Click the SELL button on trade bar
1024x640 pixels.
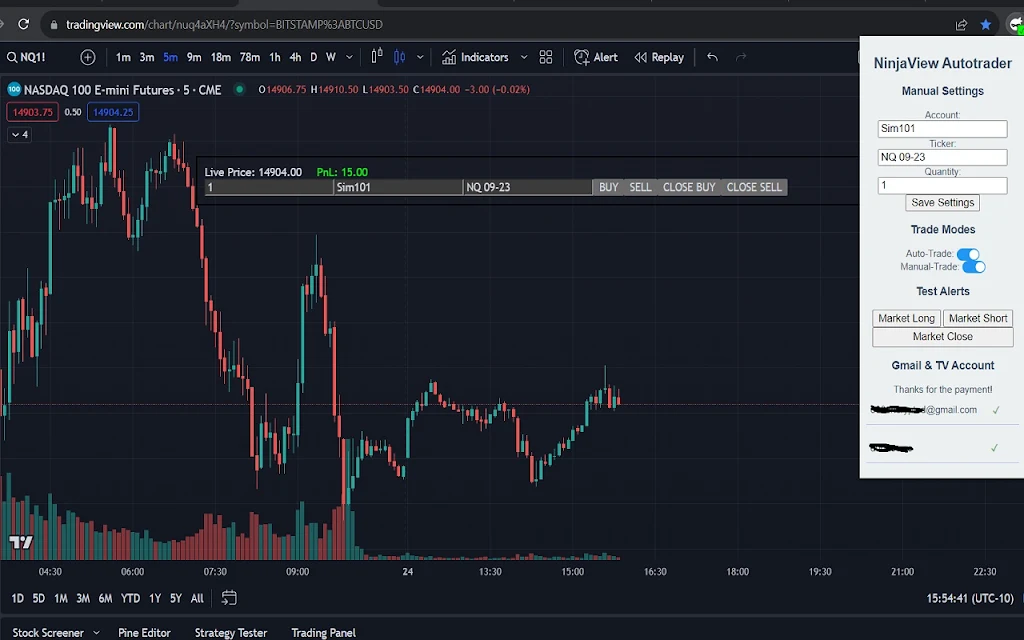point(640,187)
